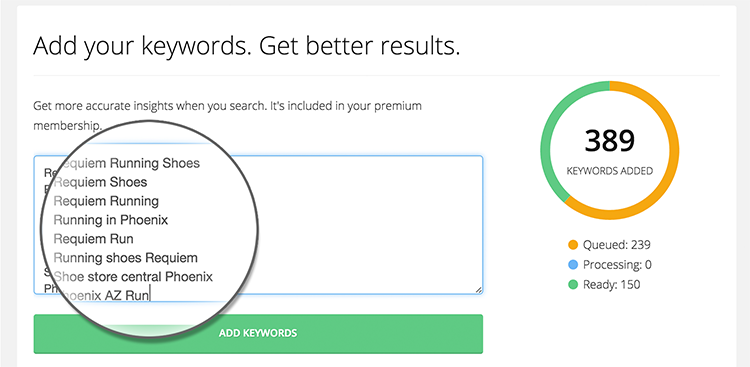This screenshot has width=750, height=367.
Task: Click the Shoe store central Phoenix line
Action: 133,277
